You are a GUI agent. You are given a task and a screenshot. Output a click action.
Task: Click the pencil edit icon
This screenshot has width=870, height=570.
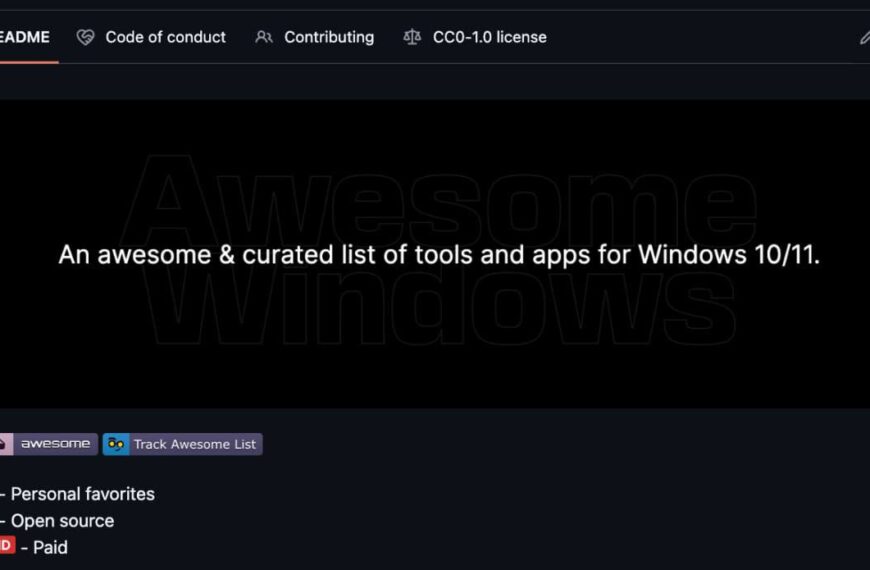(864, 38)
